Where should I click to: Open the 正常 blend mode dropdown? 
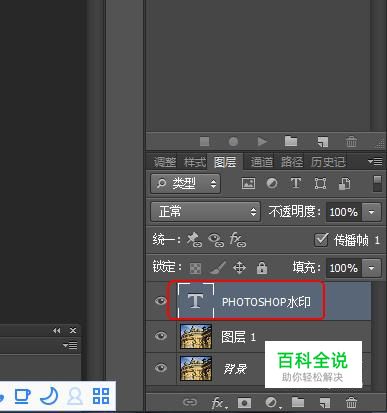(205, 211)
